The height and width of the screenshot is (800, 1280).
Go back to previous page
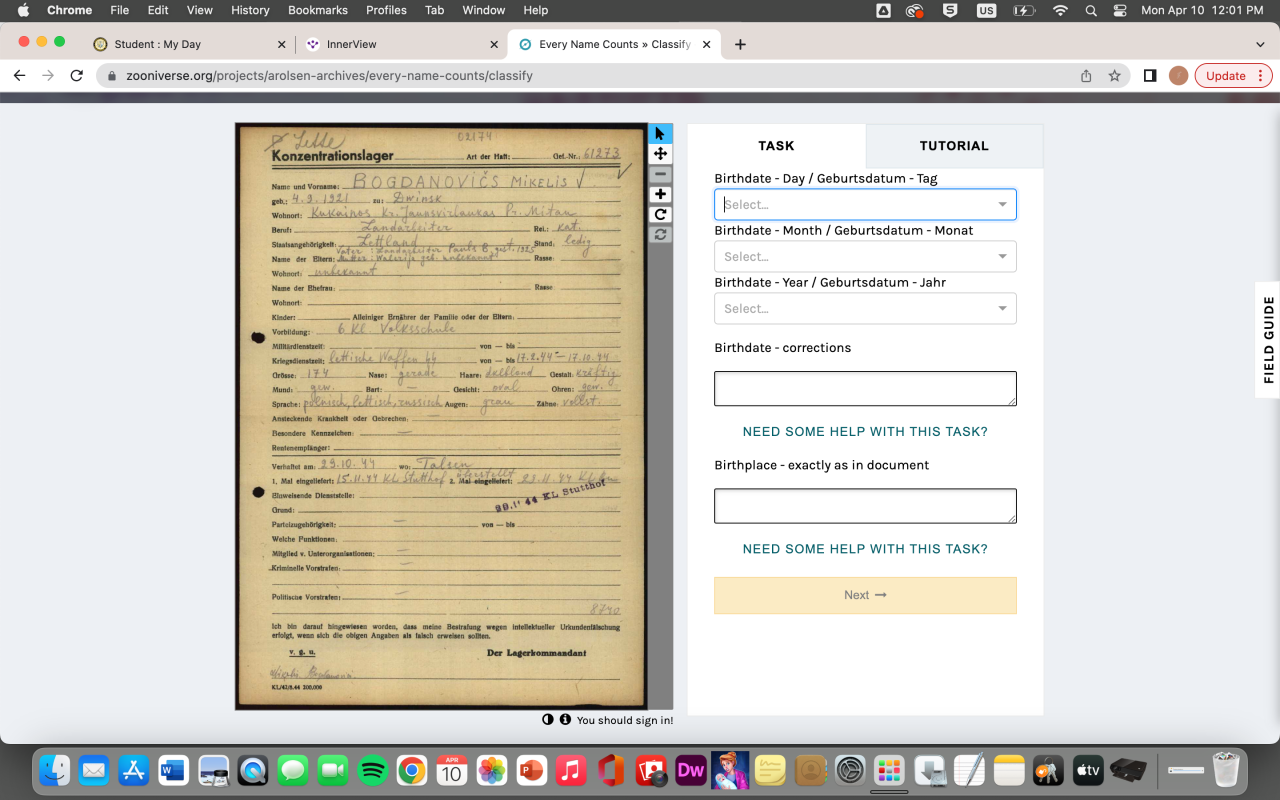18,75
